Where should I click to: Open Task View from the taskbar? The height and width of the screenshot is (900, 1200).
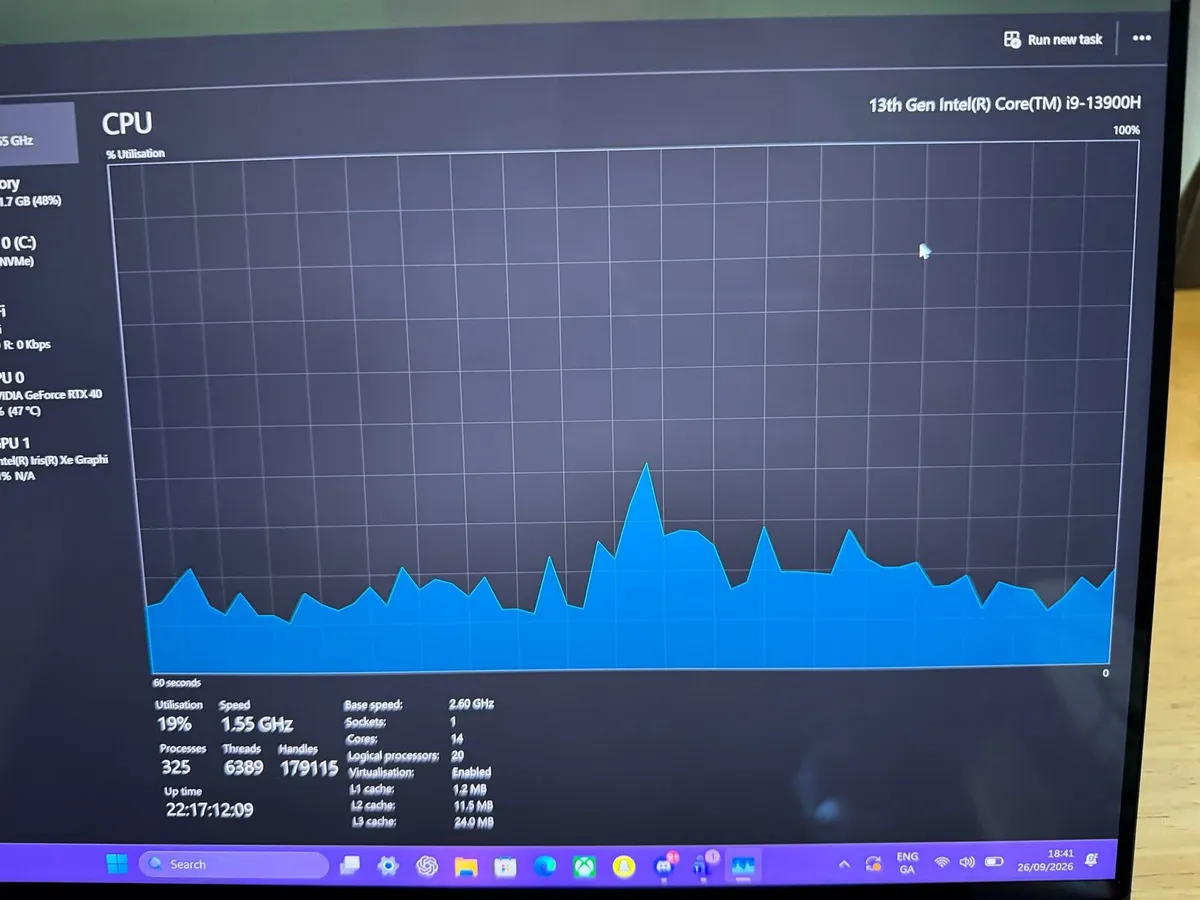coord(350,865)
